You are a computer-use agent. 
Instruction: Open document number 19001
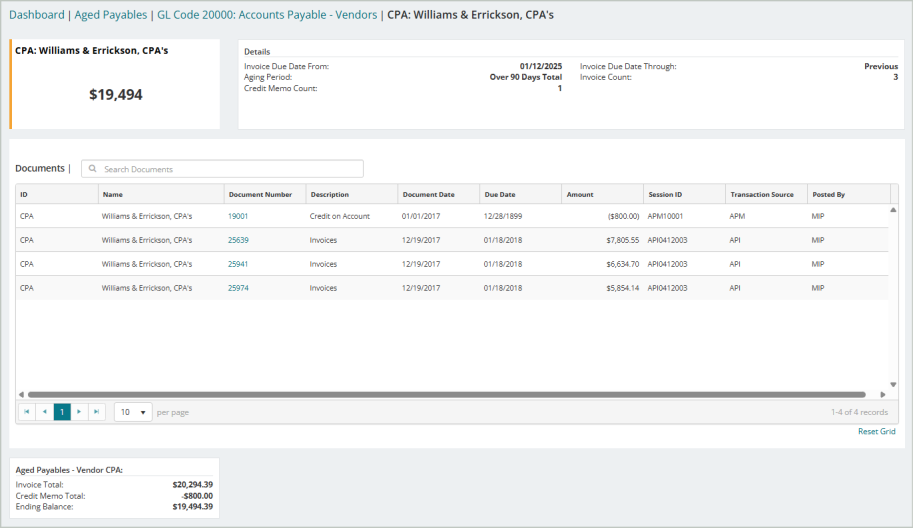pos(238,216)
